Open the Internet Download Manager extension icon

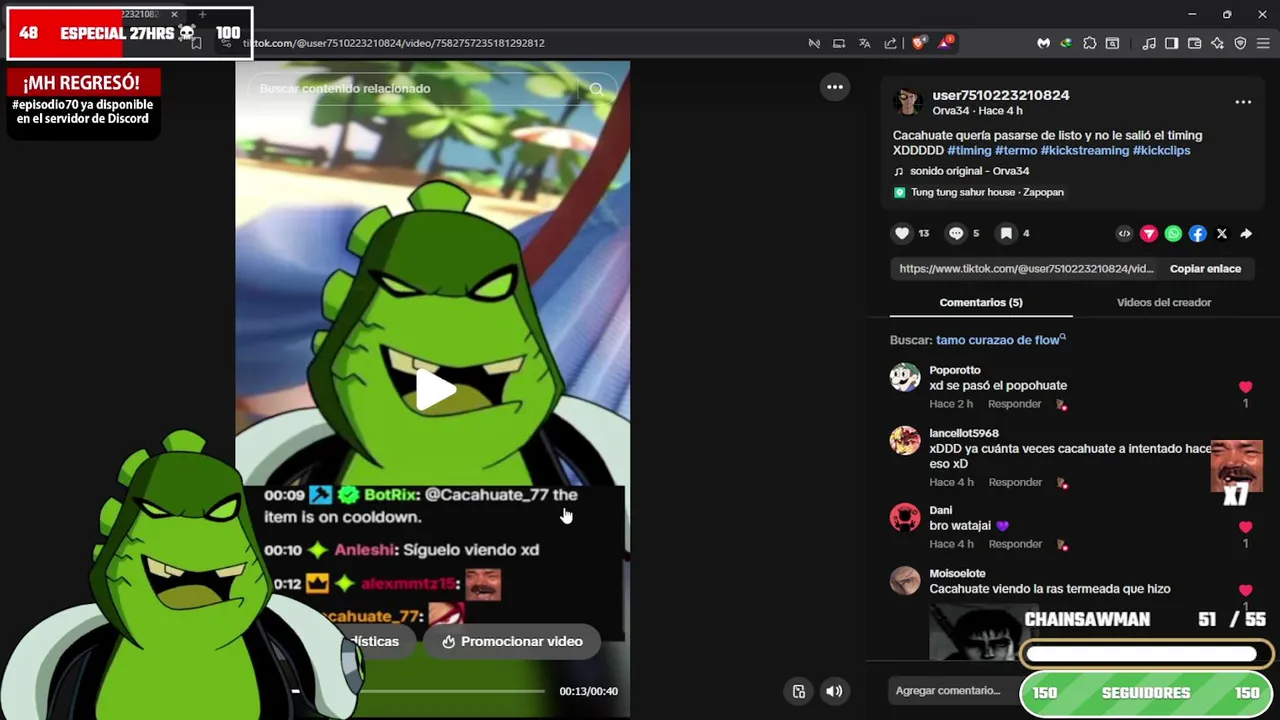pyautogui.click(x=1066, y=43)
